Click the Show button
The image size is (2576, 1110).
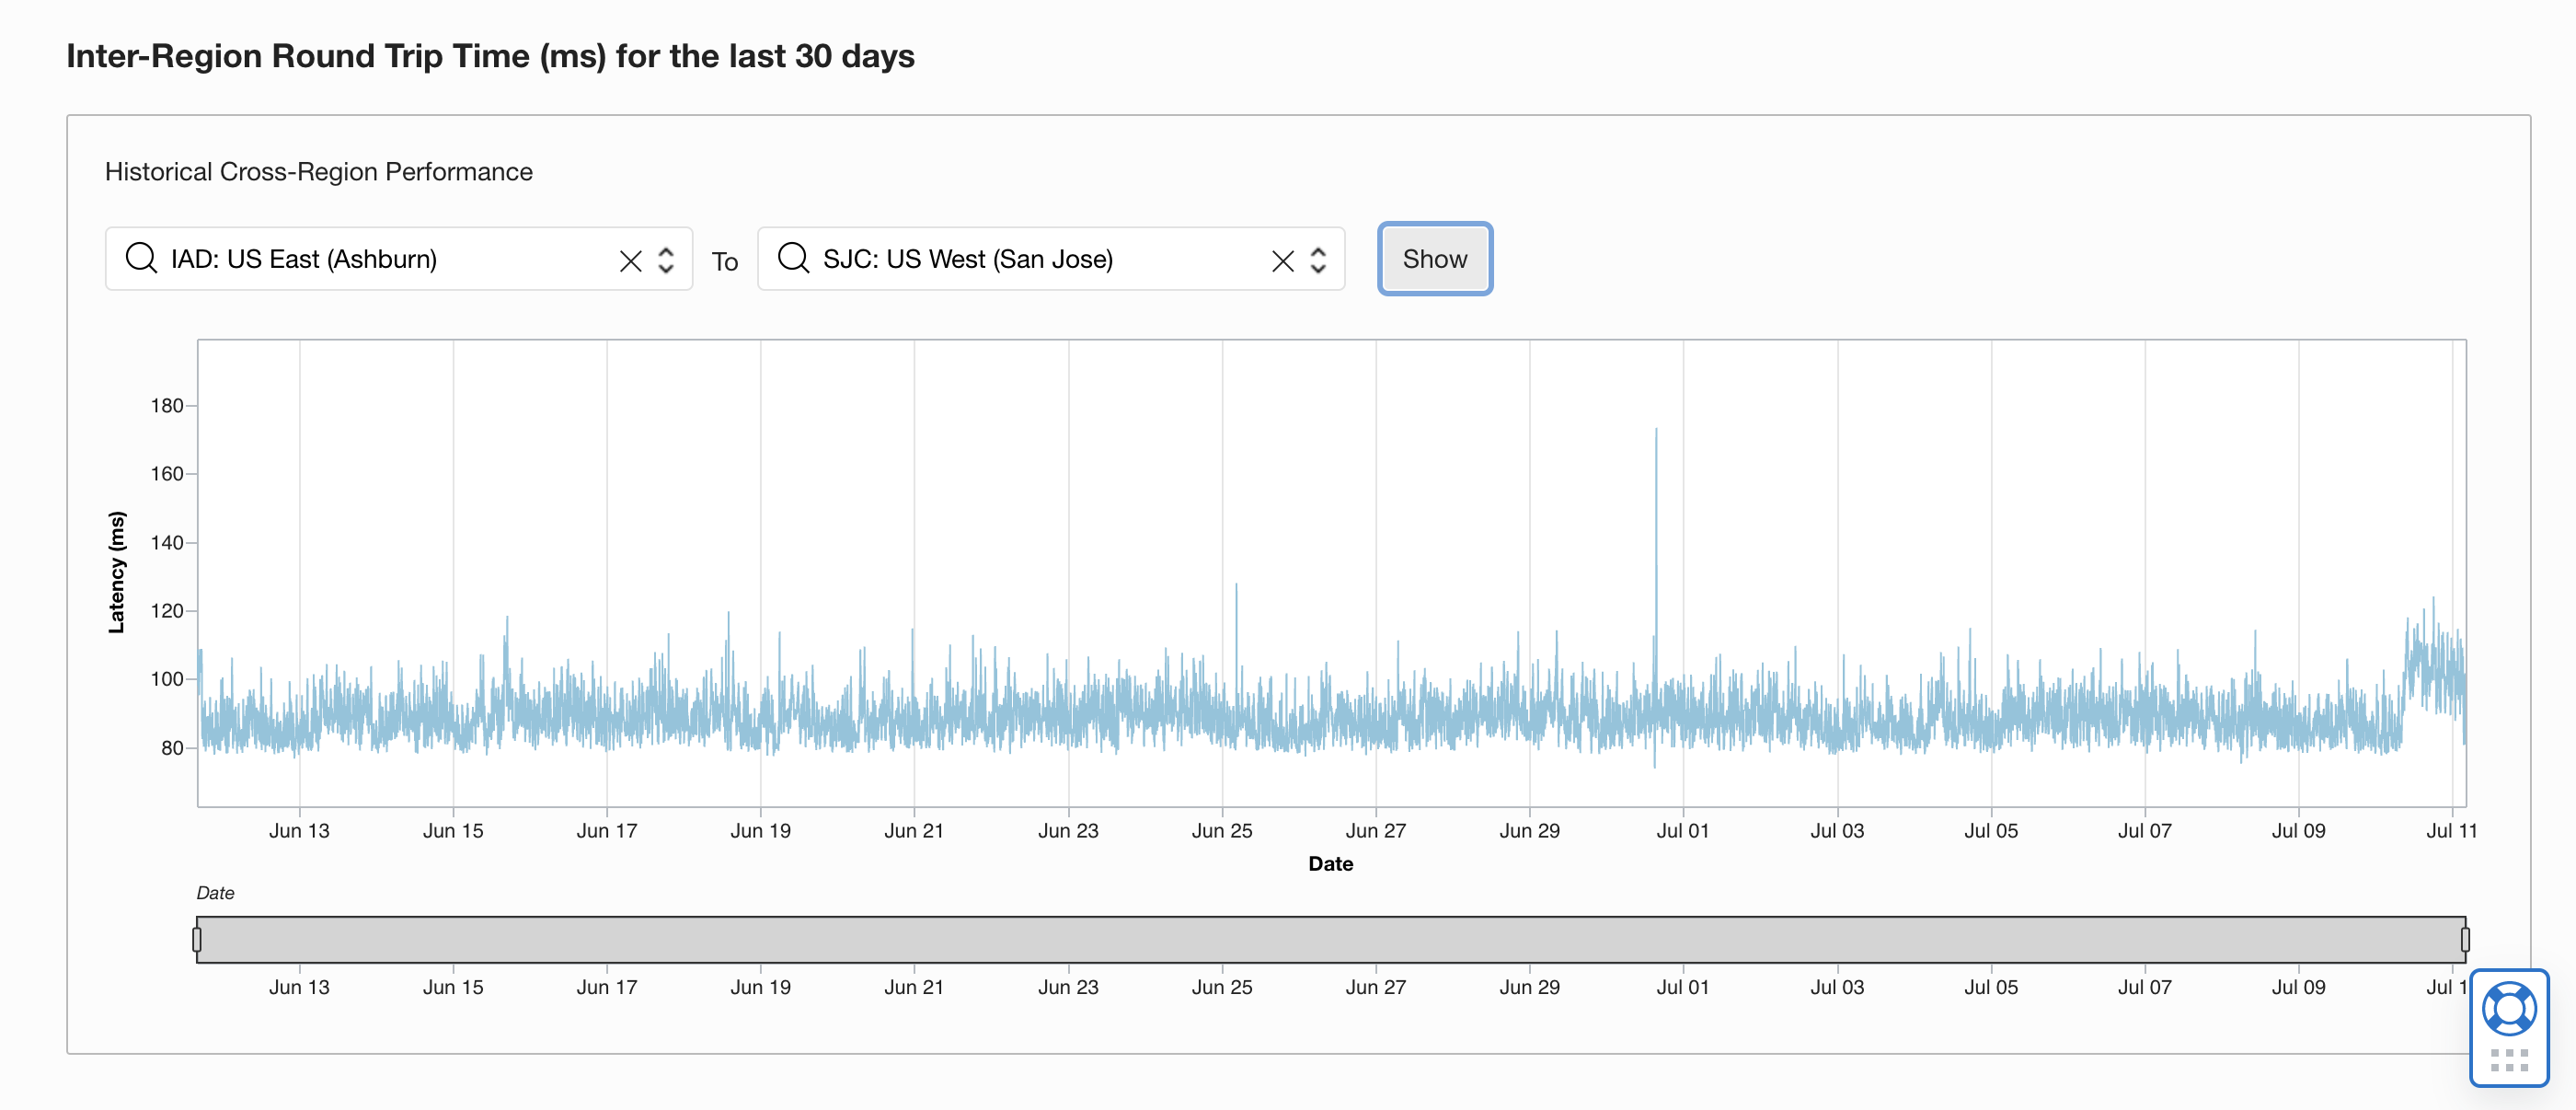click(1435, 259)
